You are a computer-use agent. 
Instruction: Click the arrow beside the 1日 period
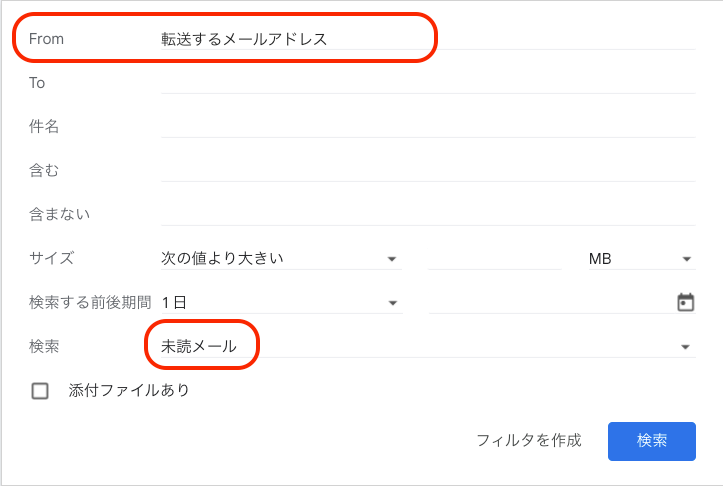point(392,303)
